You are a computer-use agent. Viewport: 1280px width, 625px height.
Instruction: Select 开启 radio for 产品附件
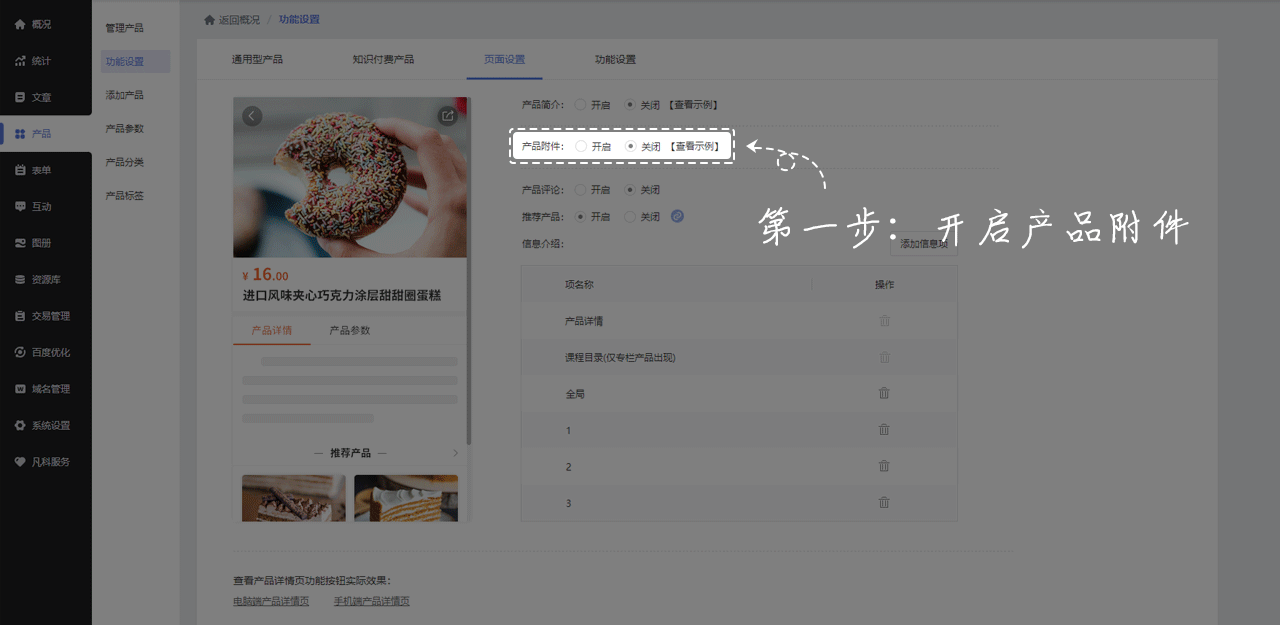tap(581, 146)
